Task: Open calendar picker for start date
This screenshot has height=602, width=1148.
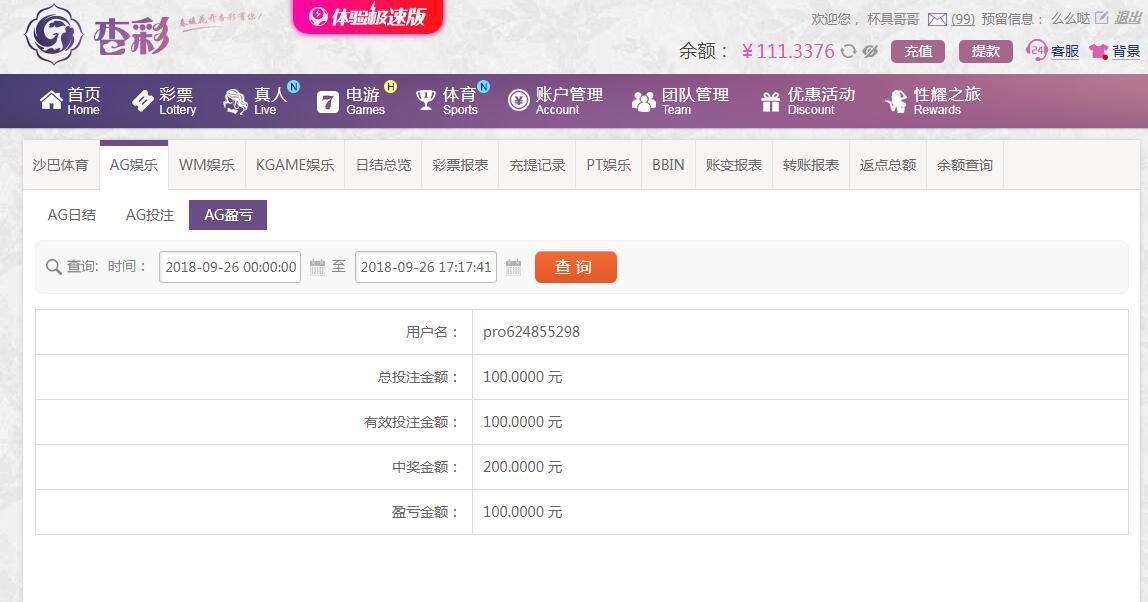Action: click(x=317, y=267)
